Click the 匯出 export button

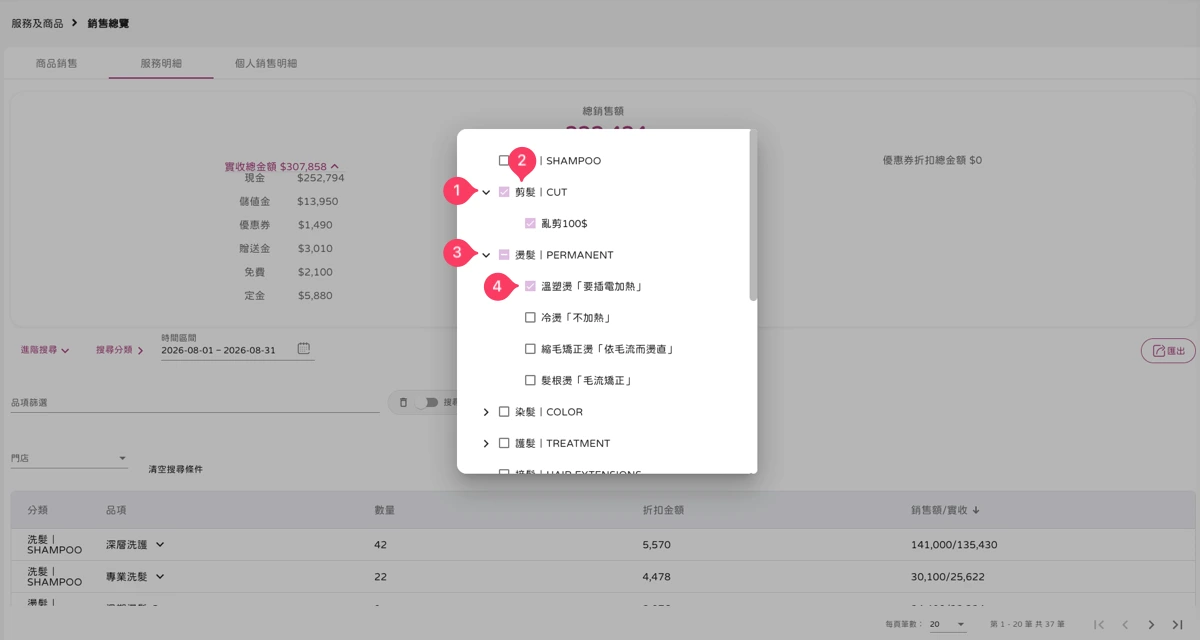[1168, 351]
